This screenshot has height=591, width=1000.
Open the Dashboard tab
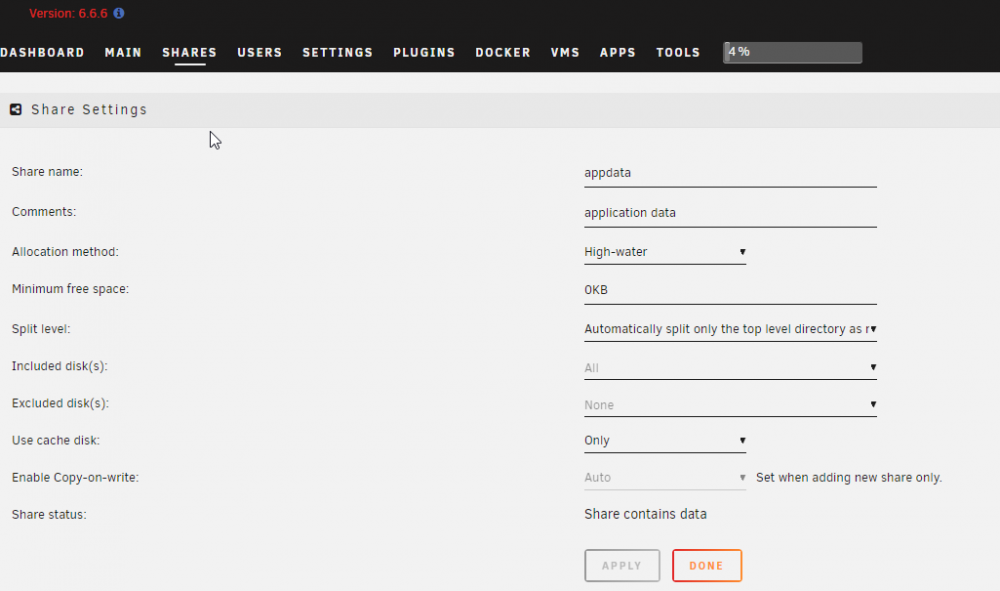(x=42, y=52)
